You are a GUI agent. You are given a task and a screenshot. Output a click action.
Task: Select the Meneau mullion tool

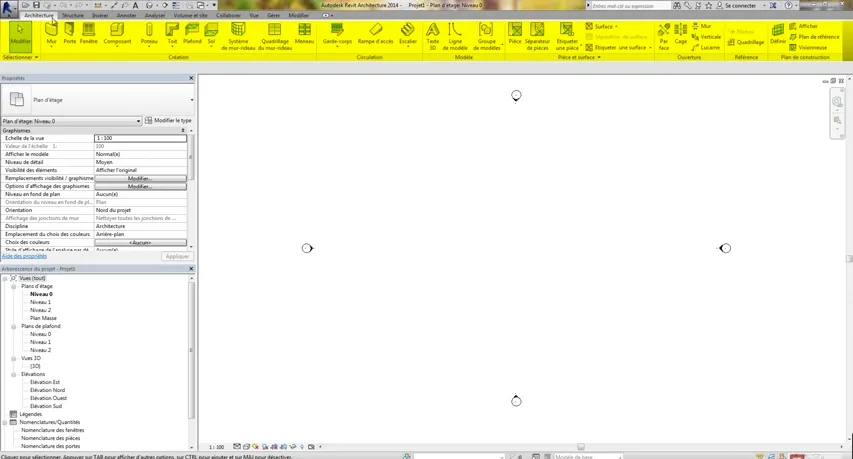click(304, 34)
